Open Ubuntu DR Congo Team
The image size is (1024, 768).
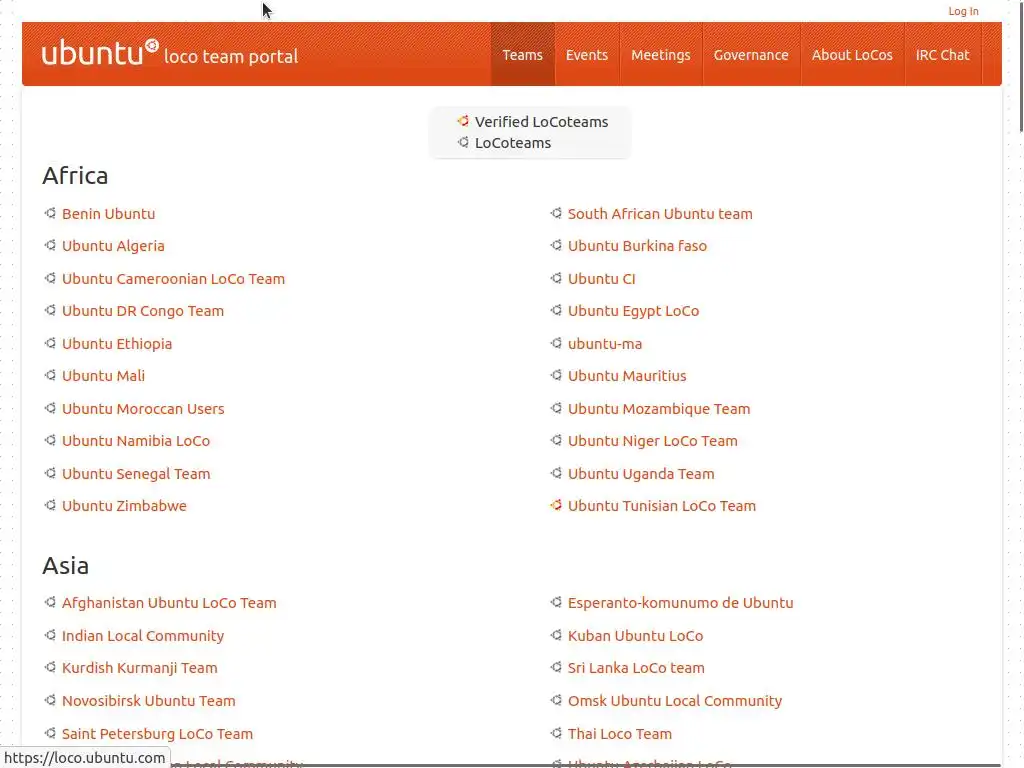[142, 311]
